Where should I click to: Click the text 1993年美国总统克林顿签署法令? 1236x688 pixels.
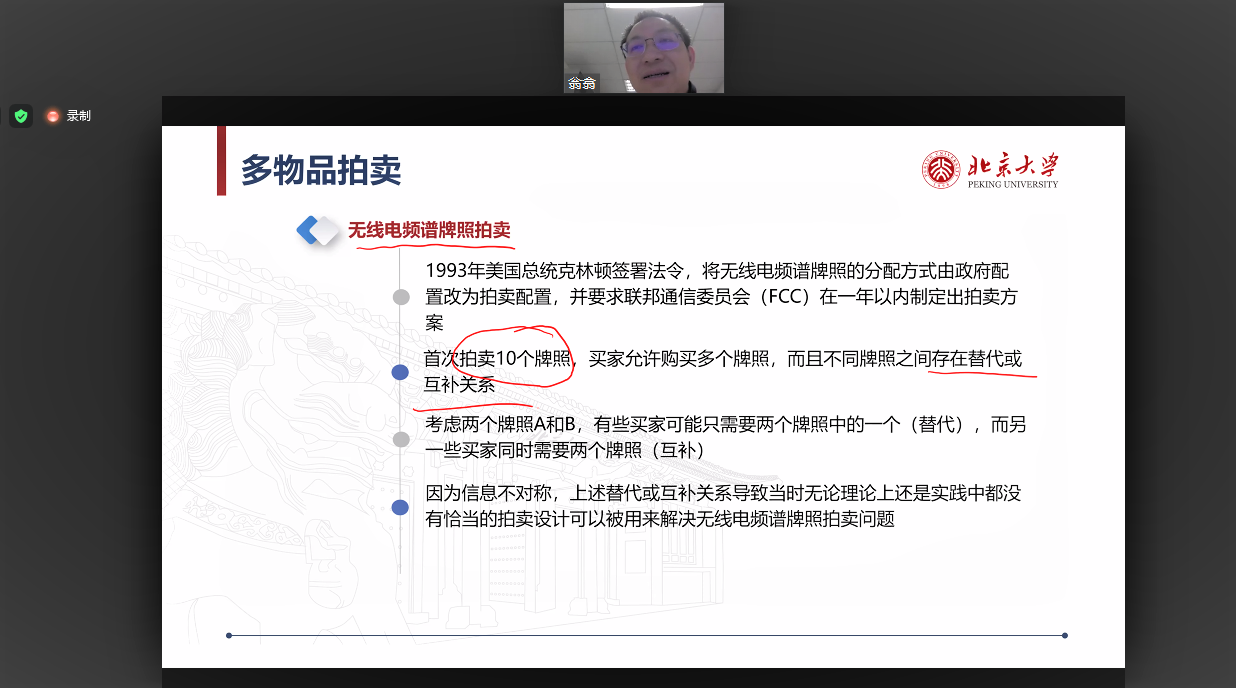553,271
